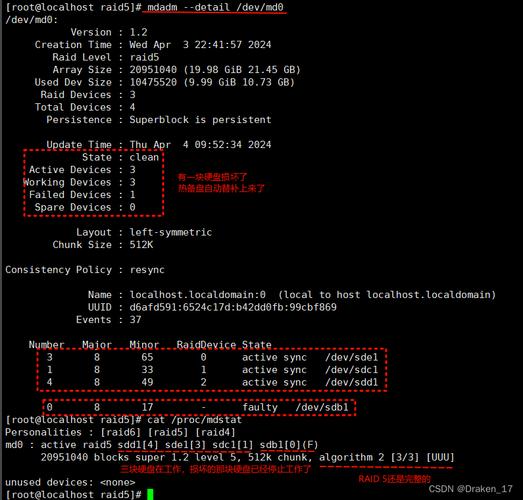523x500 pixels.
Task: Click the 'Total Devices' label
Action: click(73, 107)
